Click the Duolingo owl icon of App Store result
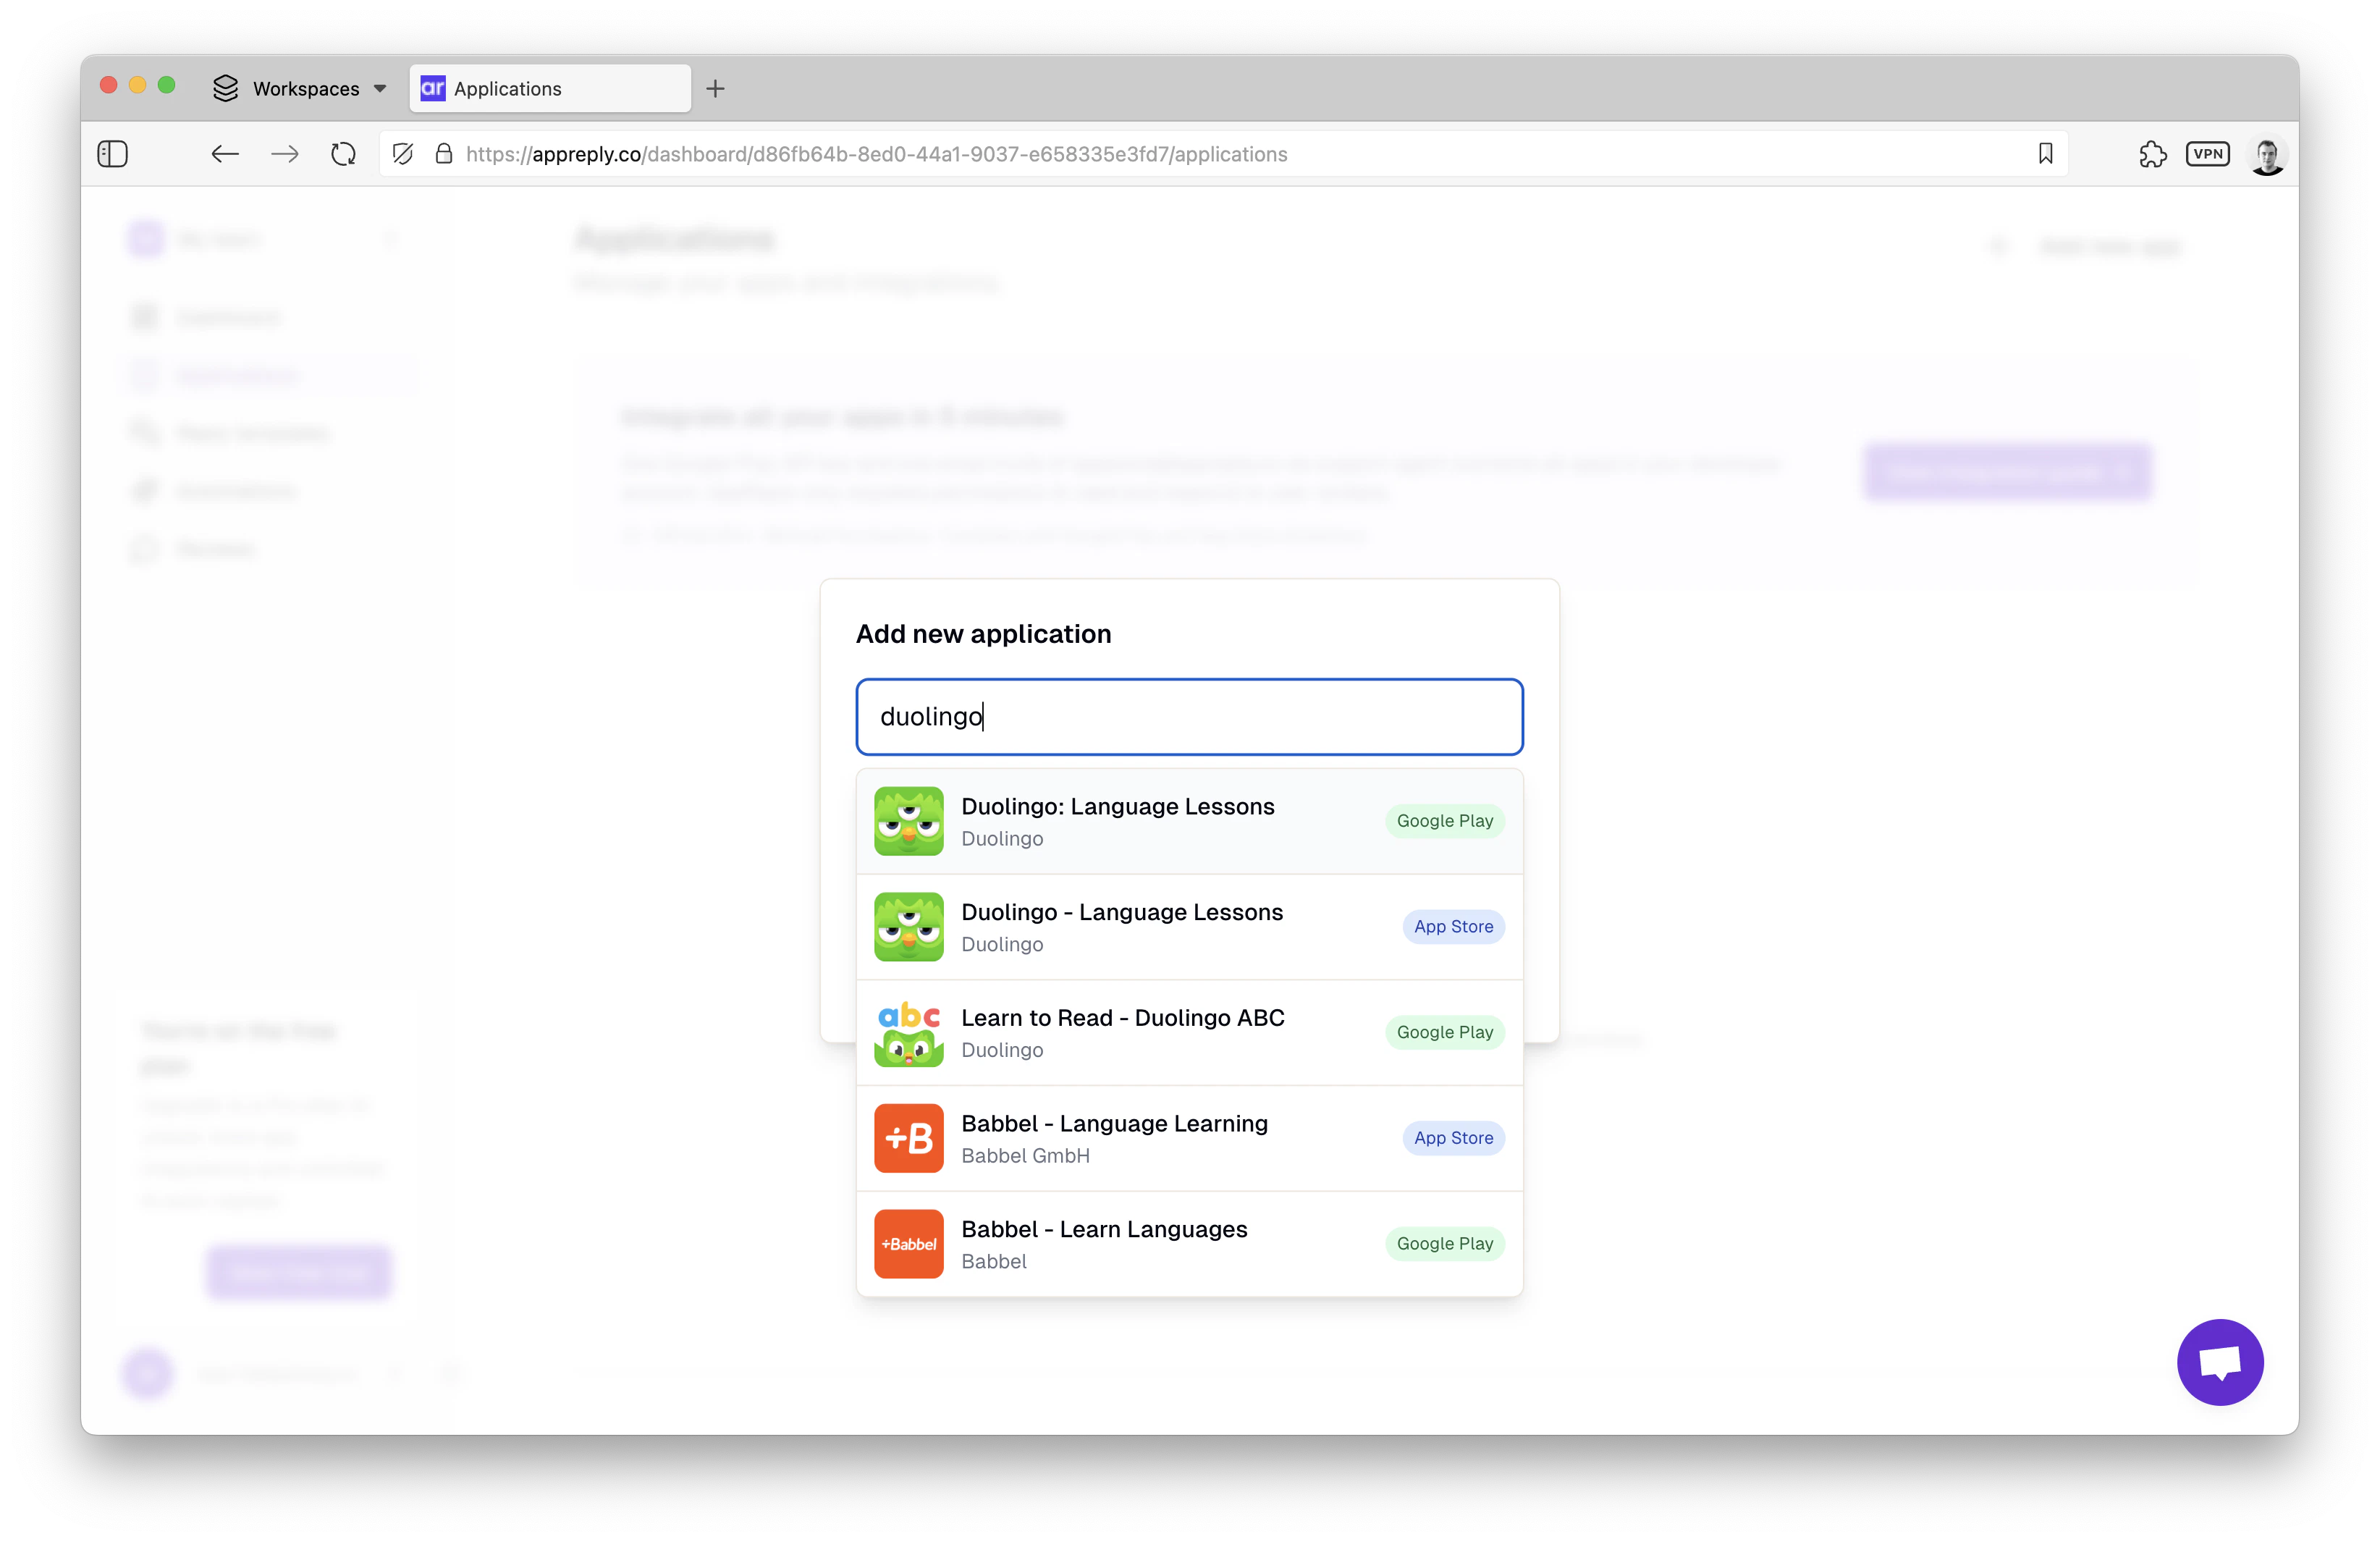Screen dimensions: 2380x1542 pos(908,927)
